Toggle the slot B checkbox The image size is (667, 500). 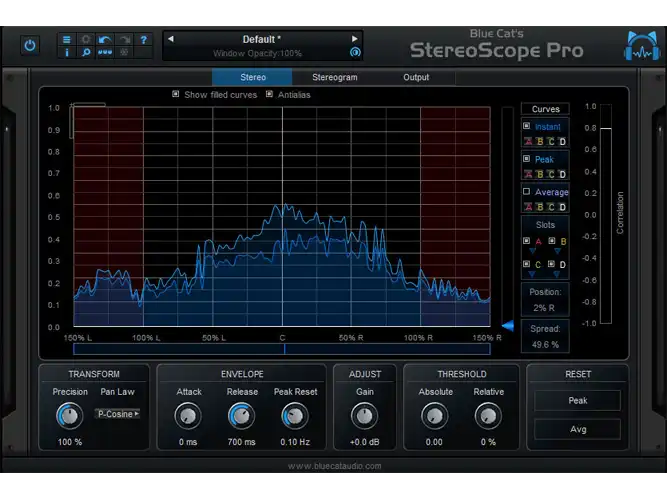(x=552, y=241)
